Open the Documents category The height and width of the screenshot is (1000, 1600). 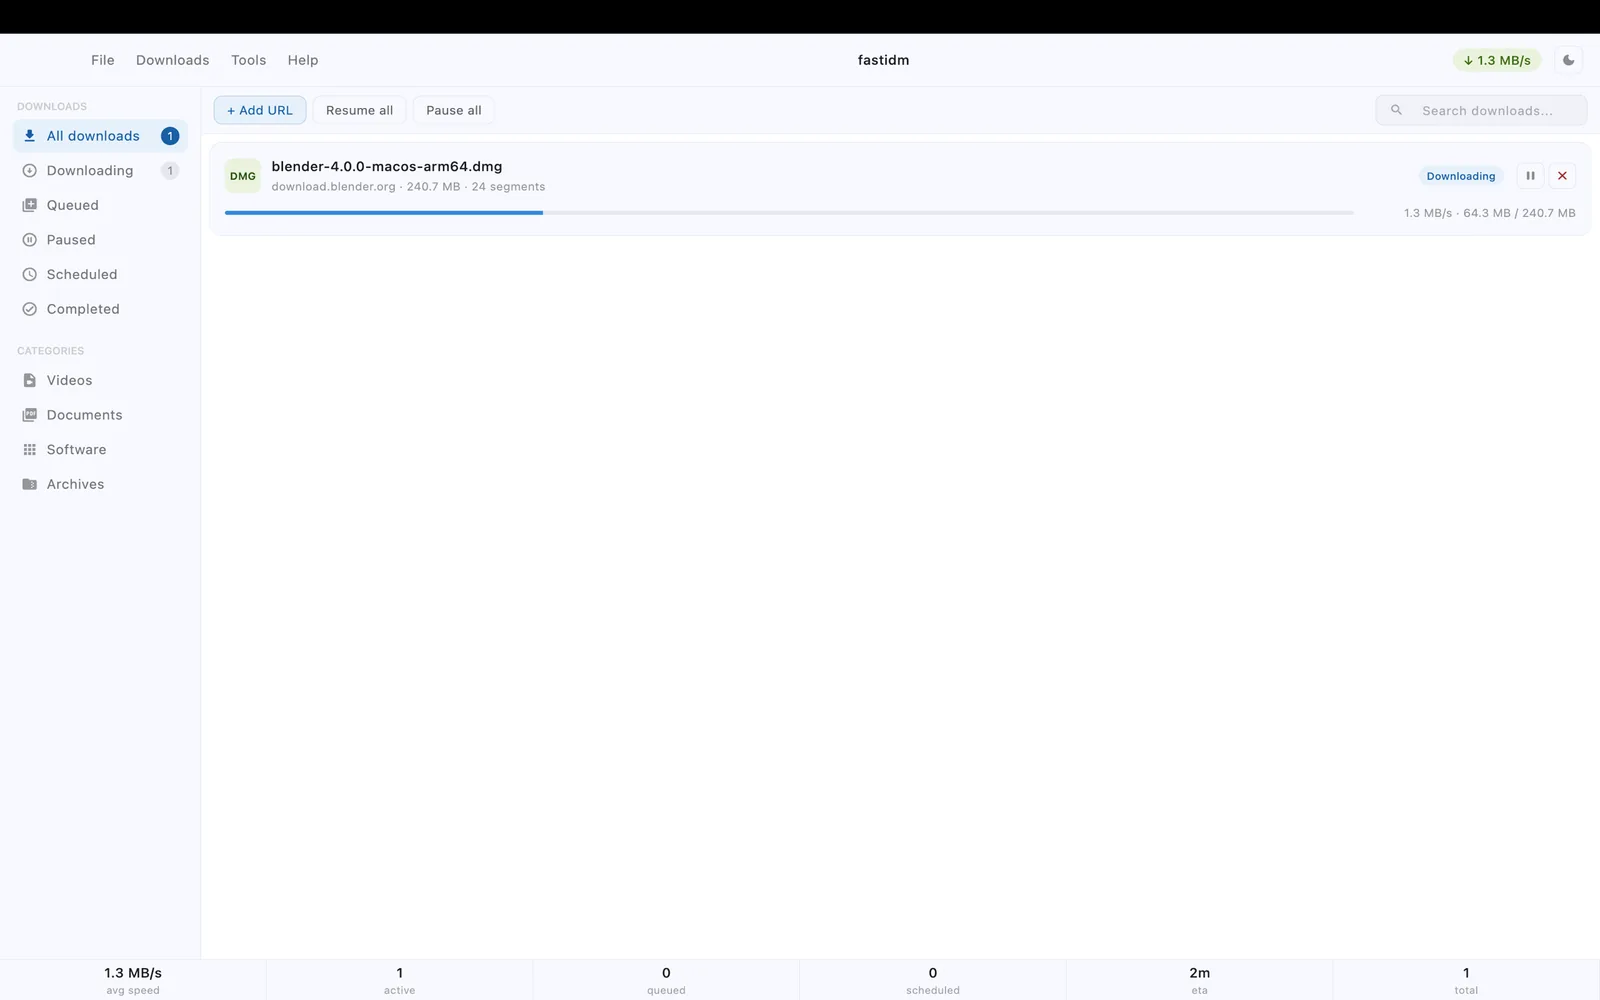pyautogui.click(x=100, y=415)
